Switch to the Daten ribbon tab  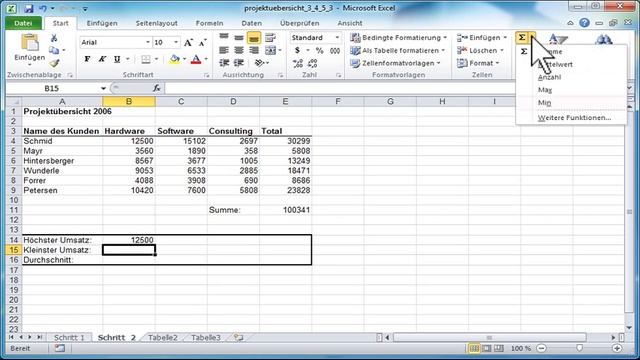[x=252, y=23]
